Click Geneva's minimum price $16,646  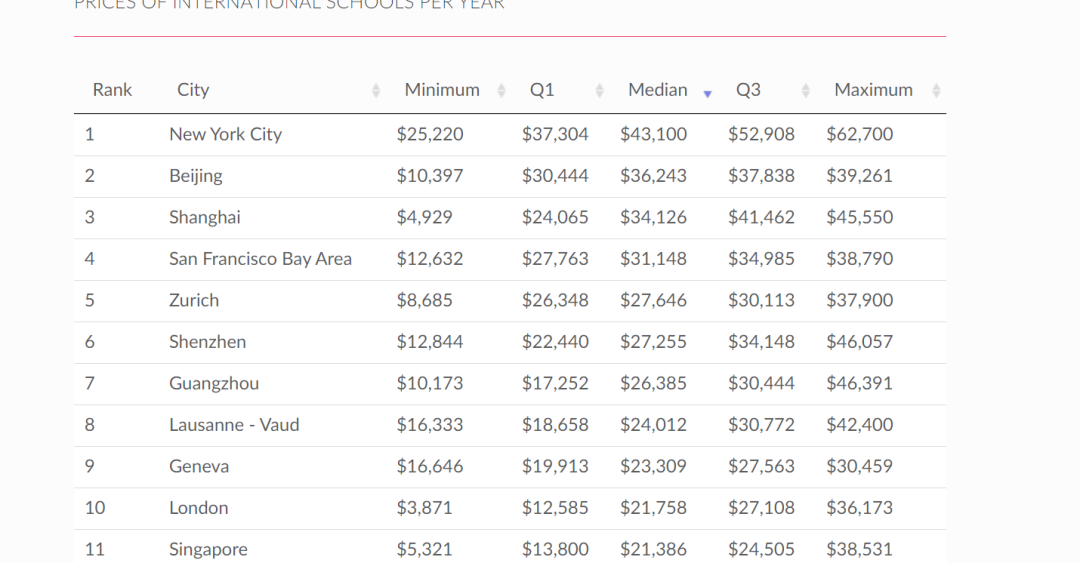430,466
